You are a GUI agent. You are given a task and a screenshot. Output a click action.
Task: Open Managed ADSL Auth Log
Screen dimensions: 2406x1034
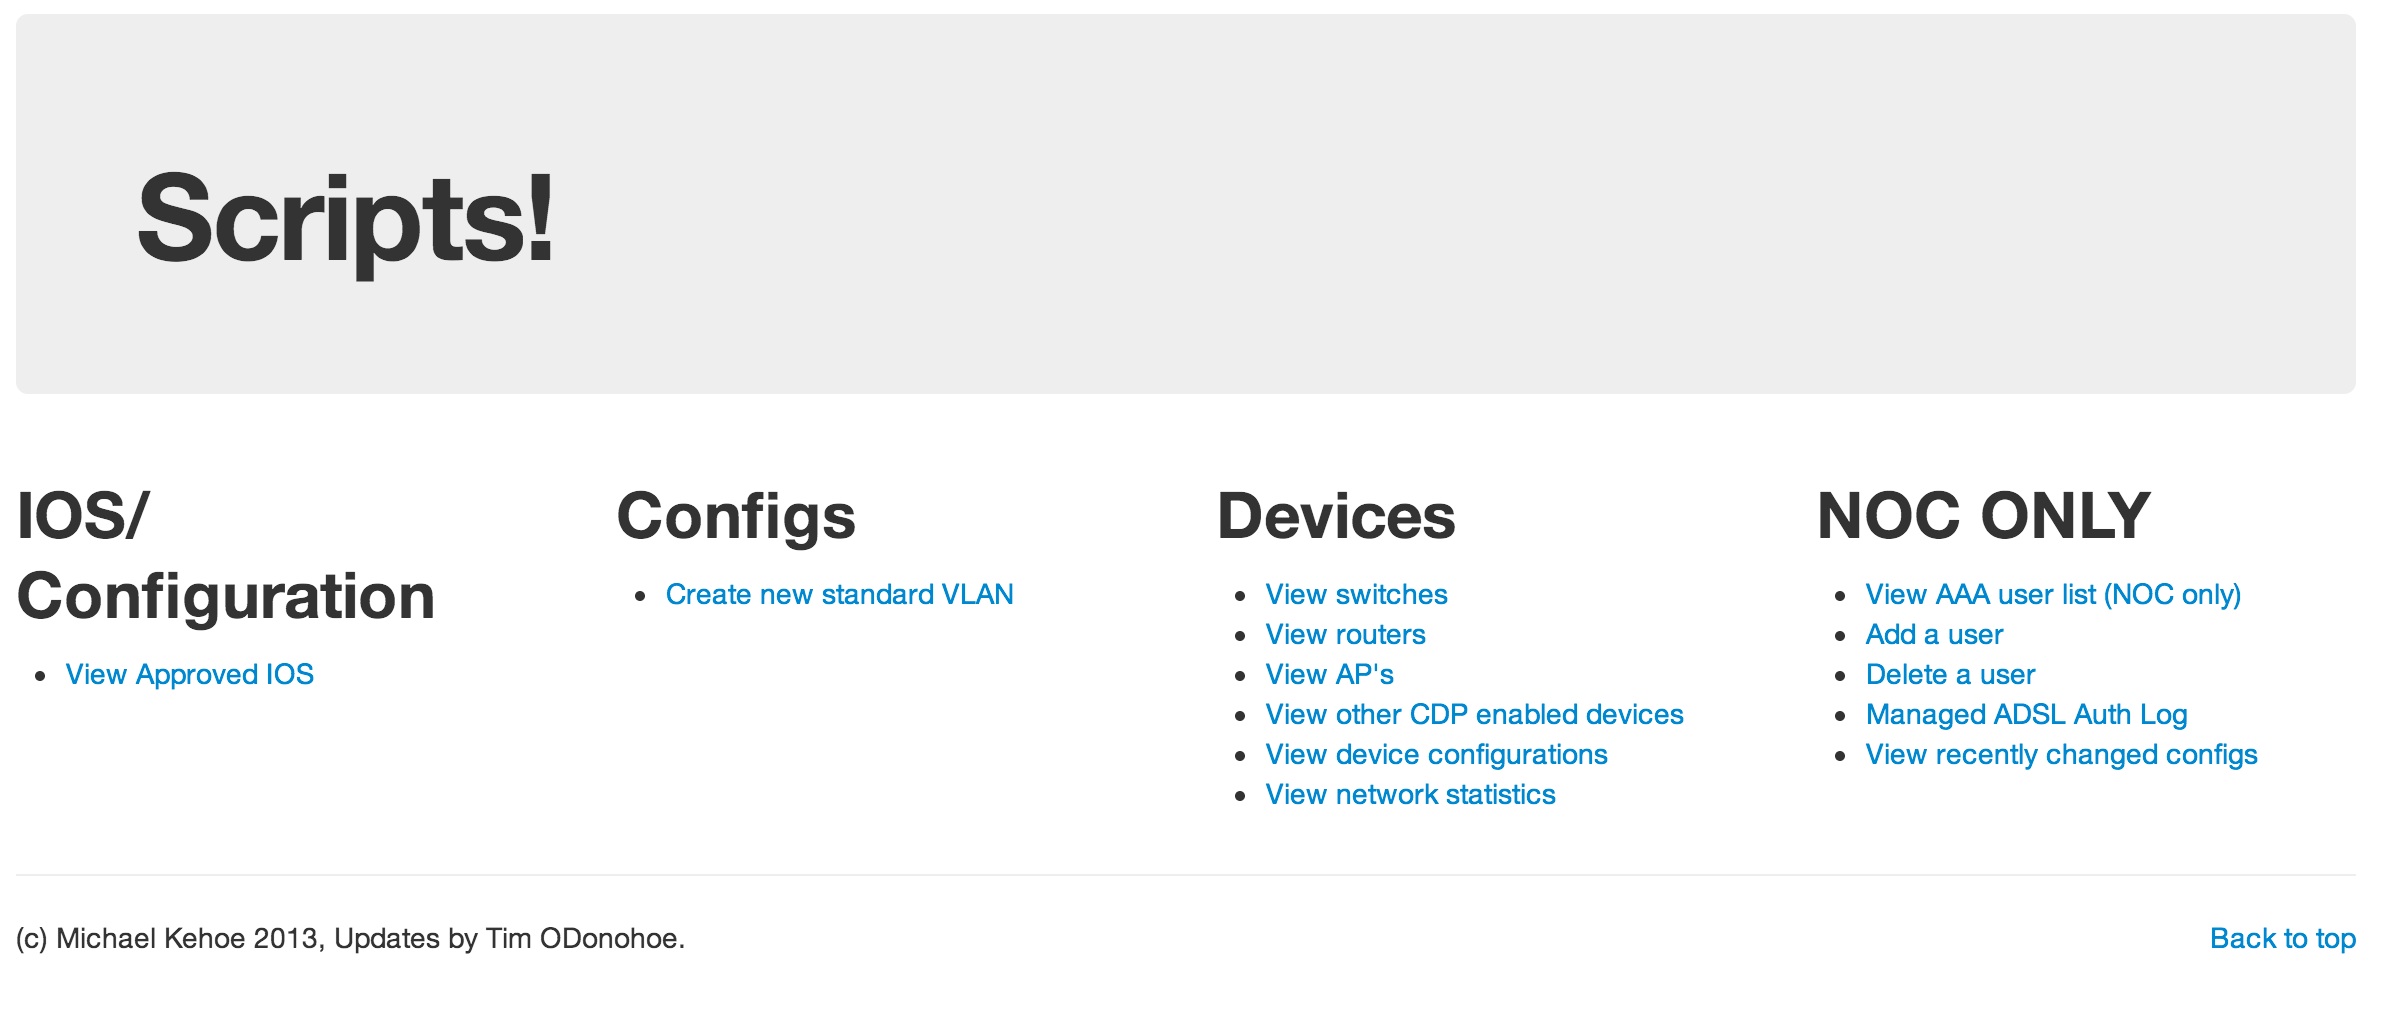[x=2027, y=715]
